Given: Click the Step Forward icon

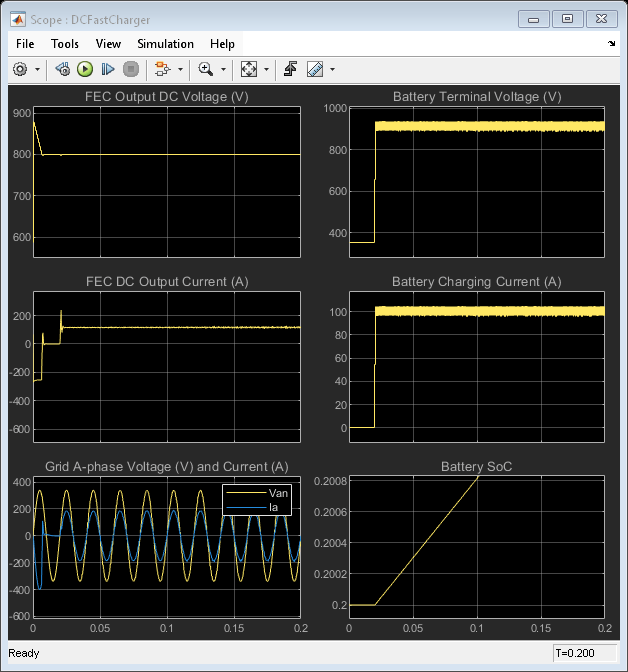Looking at the screenshot, I should tap(108, 69).
